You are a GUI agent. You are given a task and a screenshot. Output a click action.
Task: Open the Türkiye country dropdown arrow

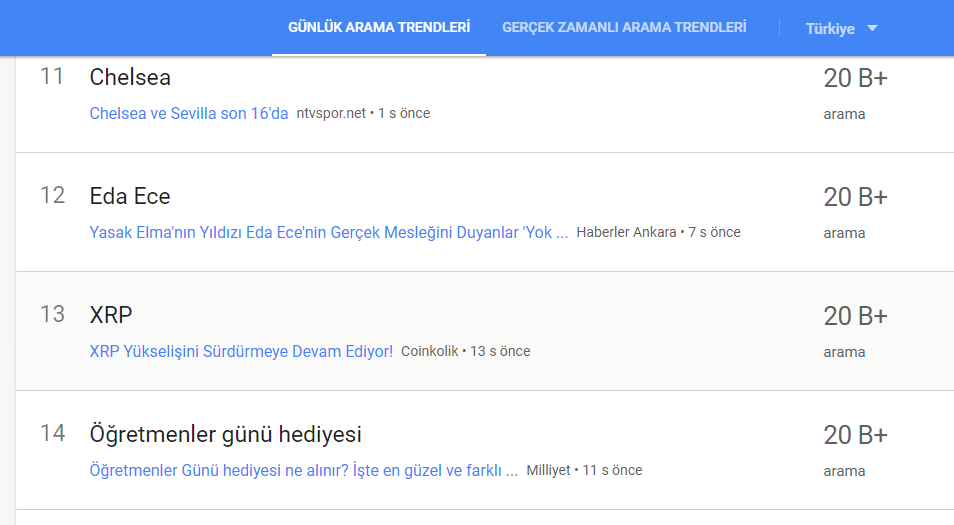872,28
